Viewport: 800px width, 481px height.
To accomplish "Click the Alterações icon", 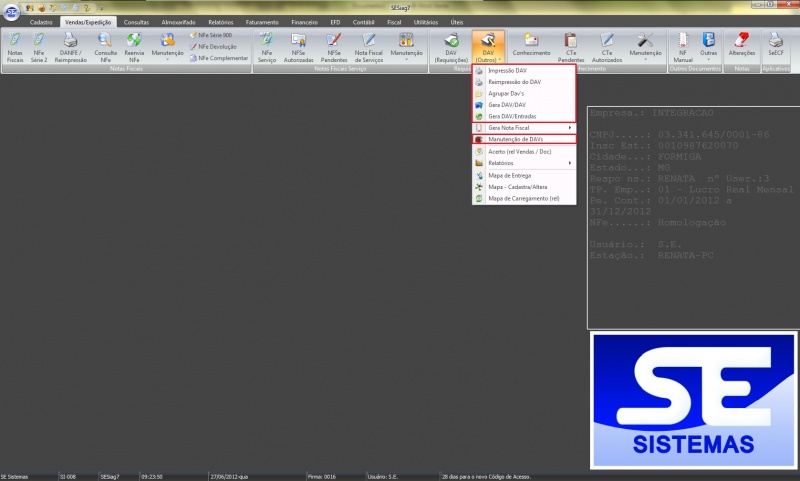I will coord(742,44).
